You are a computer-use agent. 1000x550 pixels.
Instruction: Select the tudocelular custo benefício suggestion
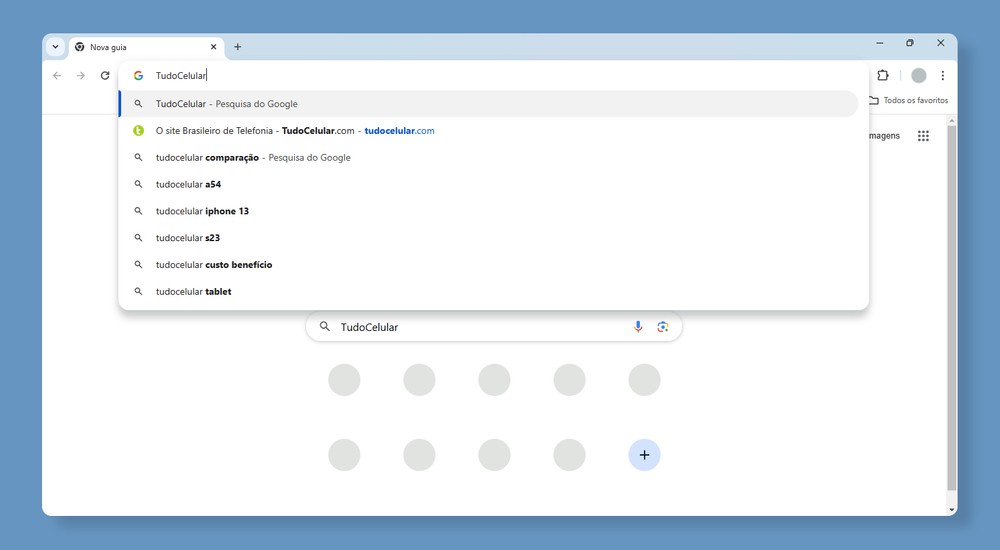point(214,265)
